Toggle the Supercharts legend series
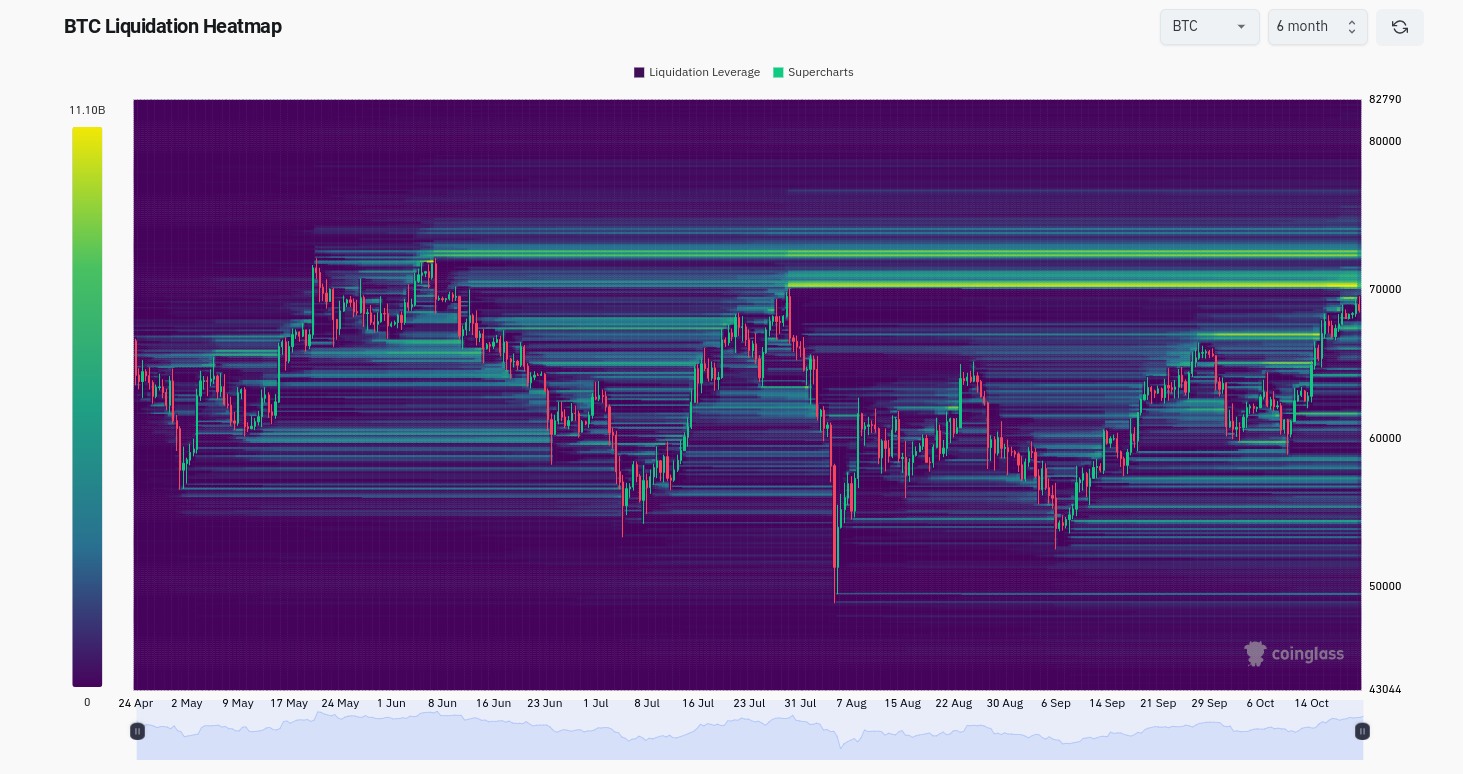 (820, 72)
